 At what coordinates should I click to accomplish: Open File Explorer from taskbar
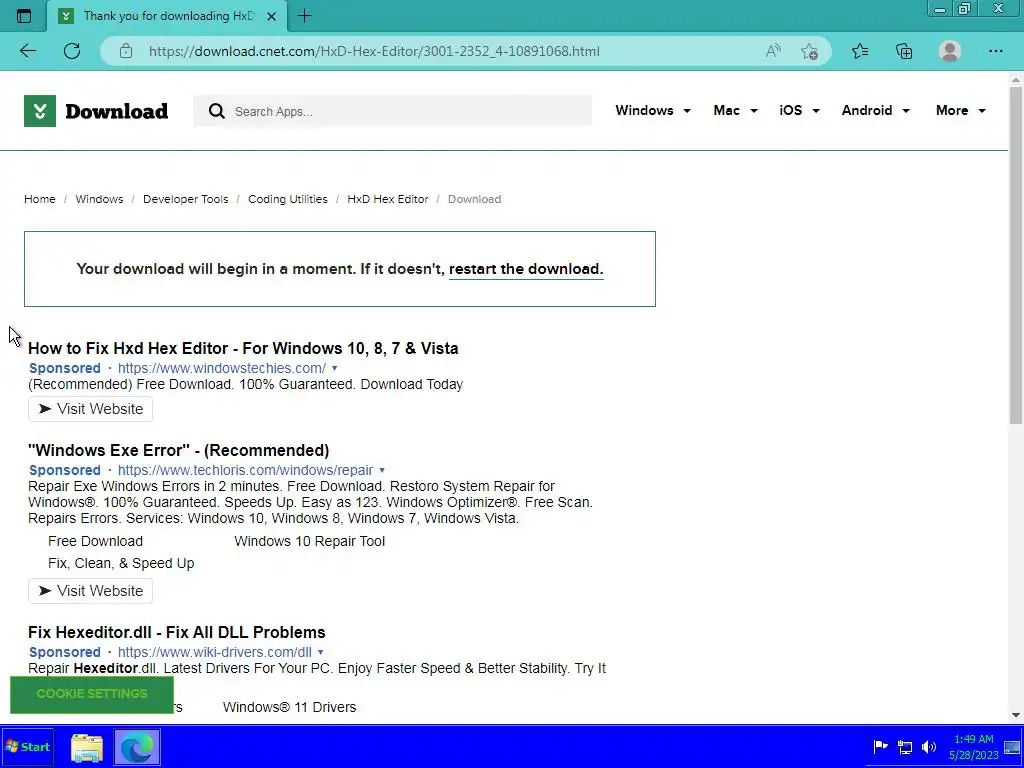(87, 747)
